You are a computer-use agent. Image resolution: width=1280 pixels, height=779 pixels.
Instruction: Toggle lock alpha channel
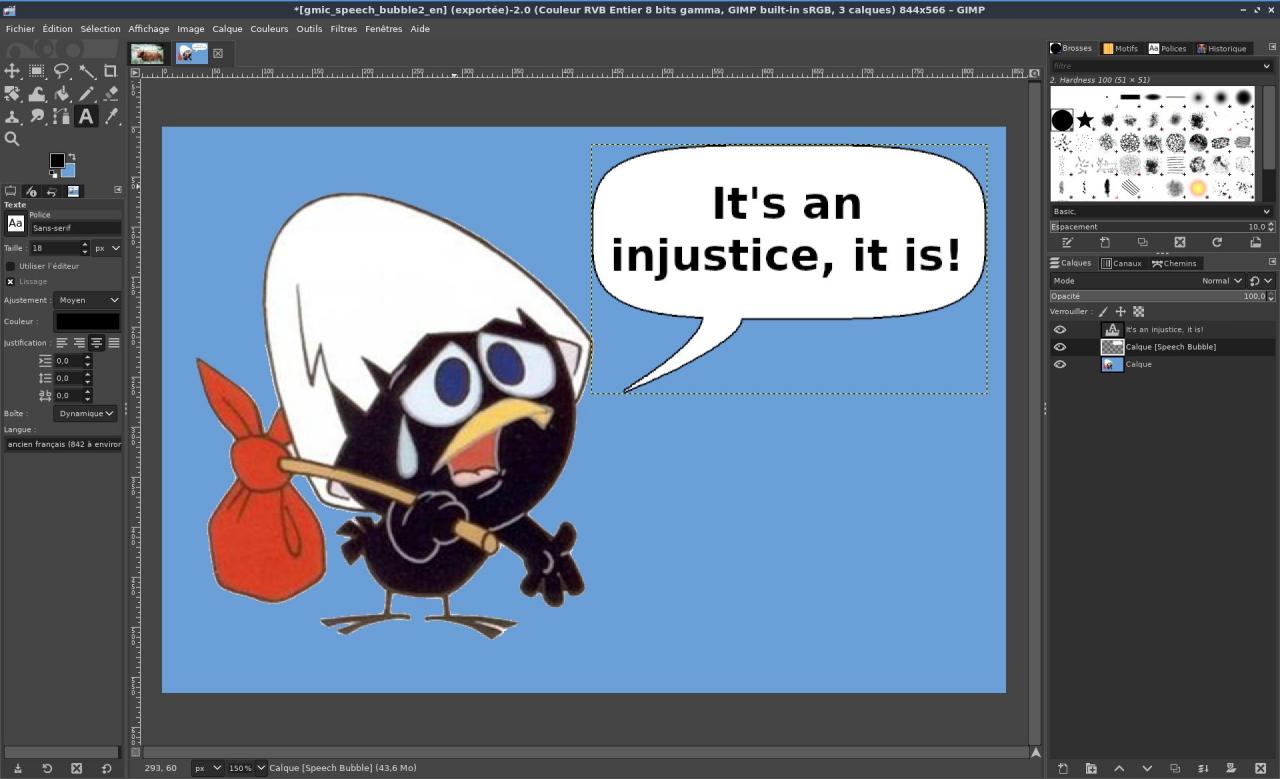click(x=1138, y=311)
